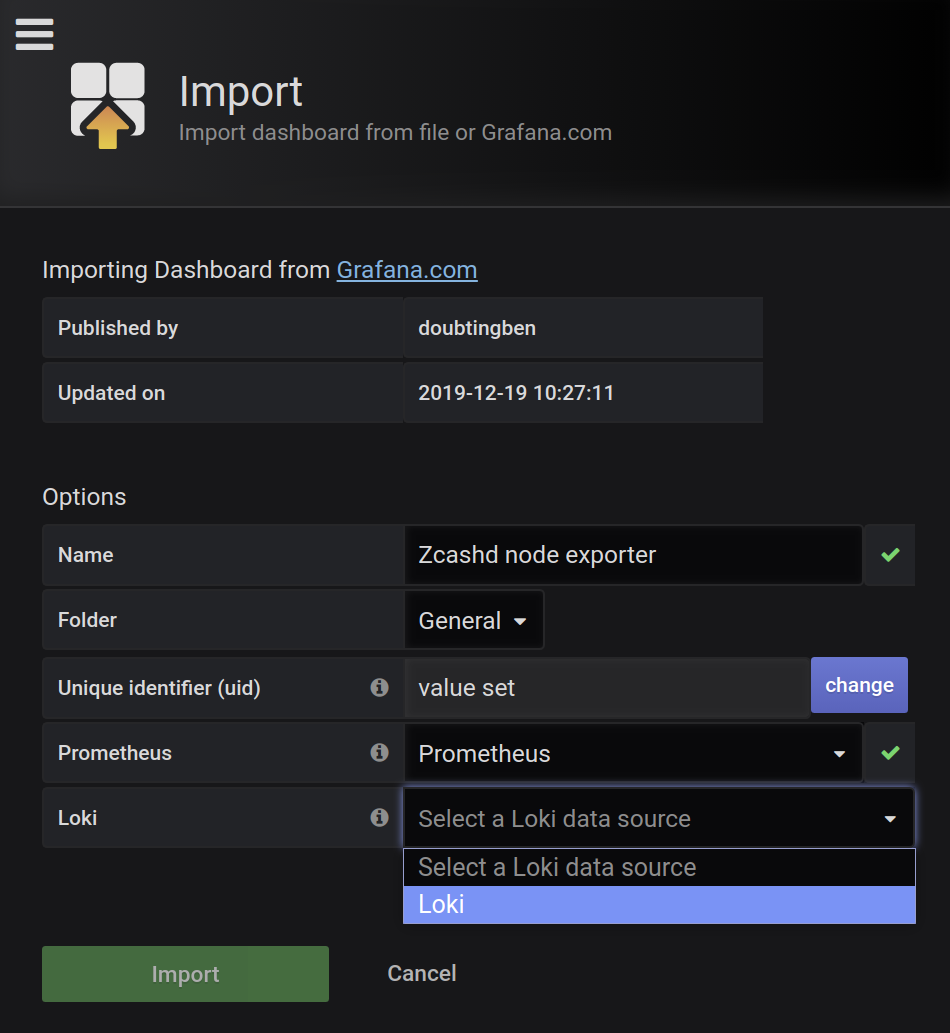
Task: Collapse the Loki data source dropdown
Action: [659, 818]
